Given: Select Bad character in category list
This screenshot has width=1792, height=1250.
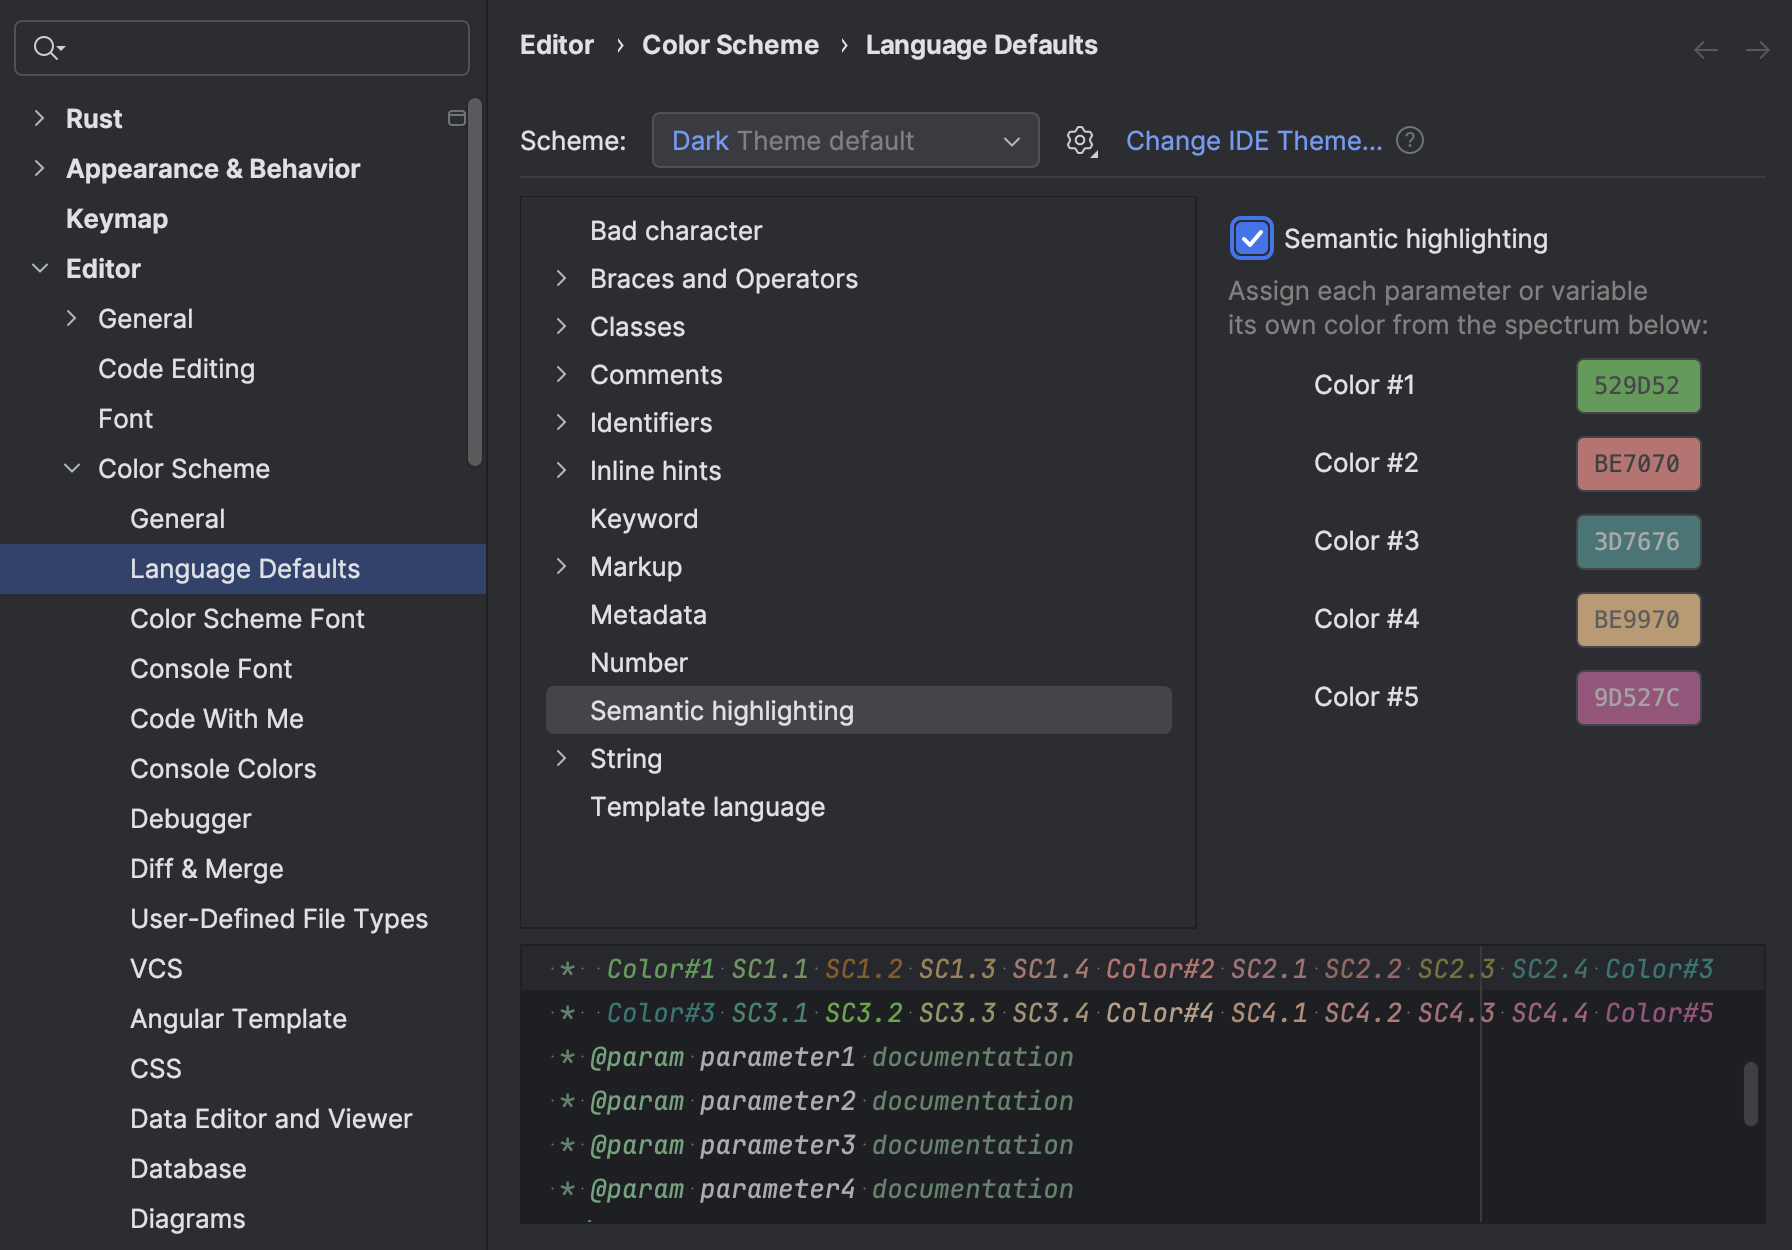Looking at the screenshot, I should coord(676,231).
